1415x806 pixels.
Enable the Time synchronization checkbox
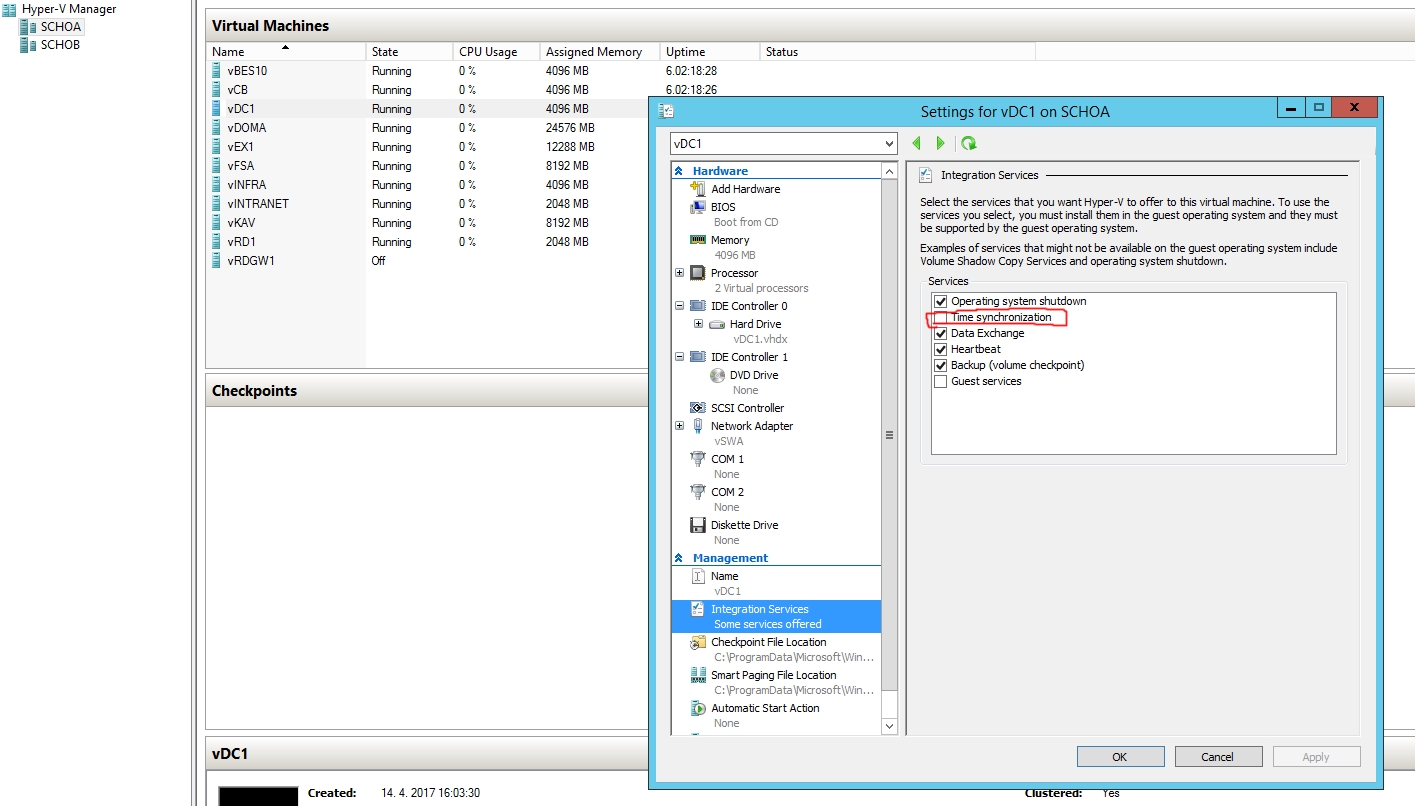tap(940, 317)
